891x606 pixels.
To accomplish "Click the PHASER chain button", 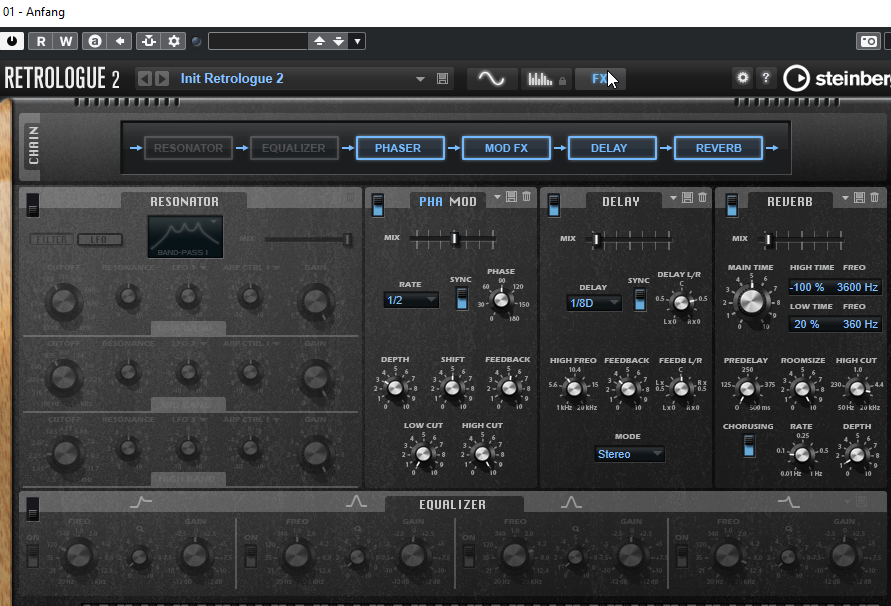I will [400, 148].
